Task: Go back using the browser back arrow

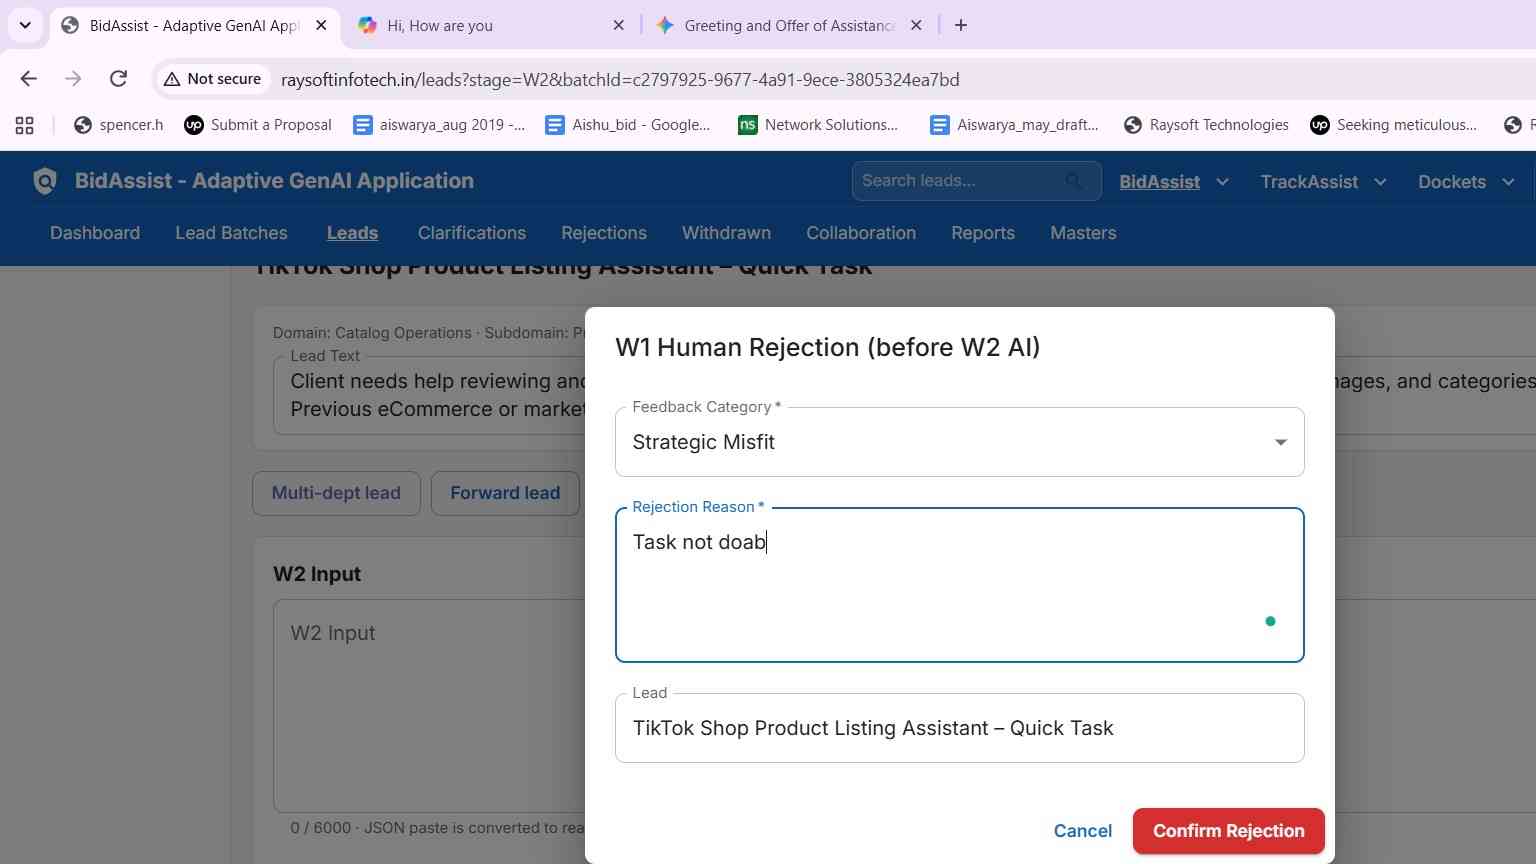Action: [28, 79]
